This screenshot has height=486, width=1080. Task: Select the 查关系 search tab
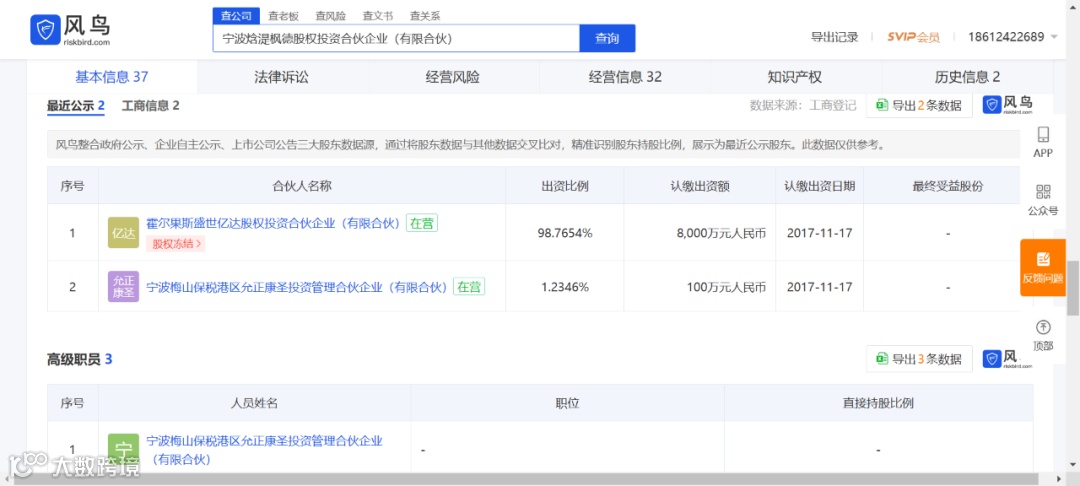tap(424, 16)
